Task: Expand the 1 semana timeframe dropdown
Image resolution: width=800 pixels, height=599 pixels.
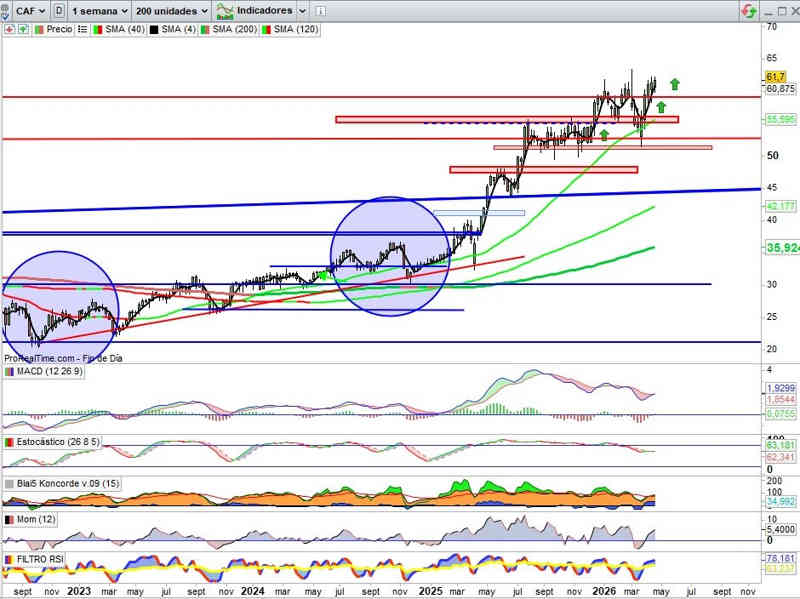Action: [x=100, y=10]
